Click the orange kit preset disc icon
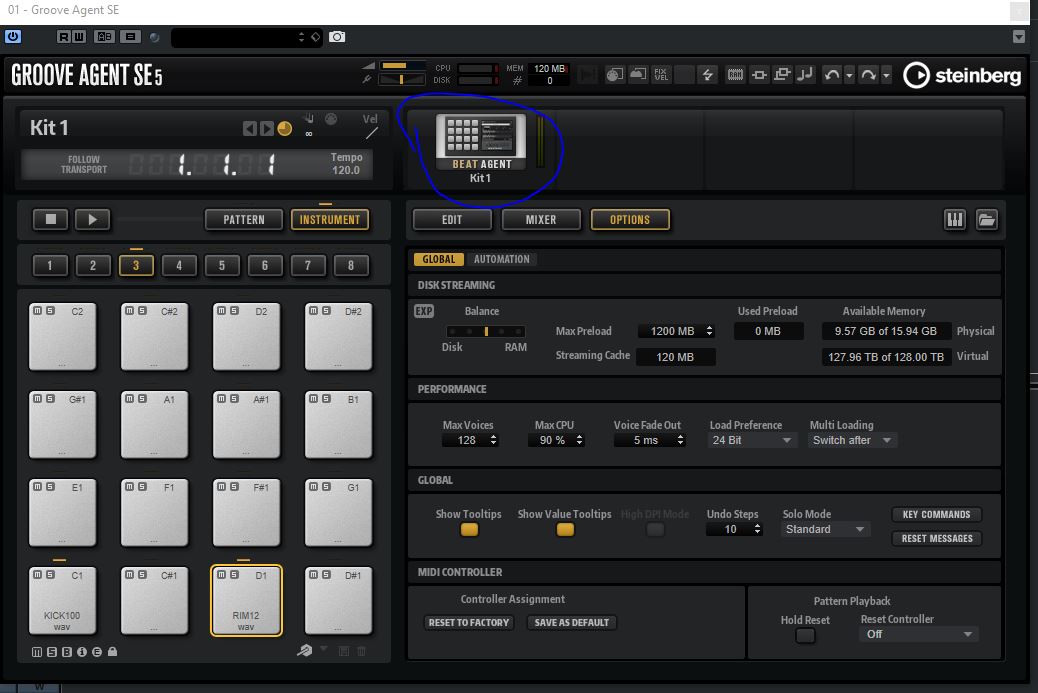Screen dimensions: 1038x693 click(285, 128)
